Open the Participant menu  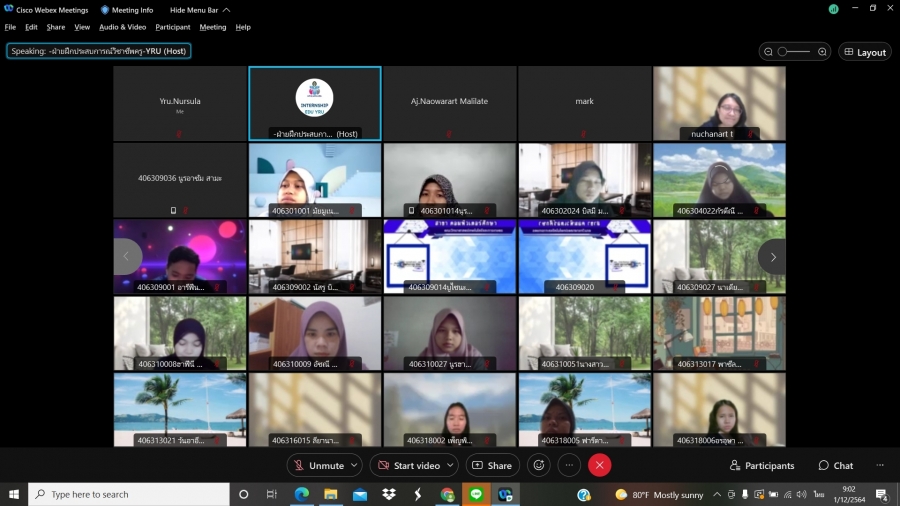173,27
